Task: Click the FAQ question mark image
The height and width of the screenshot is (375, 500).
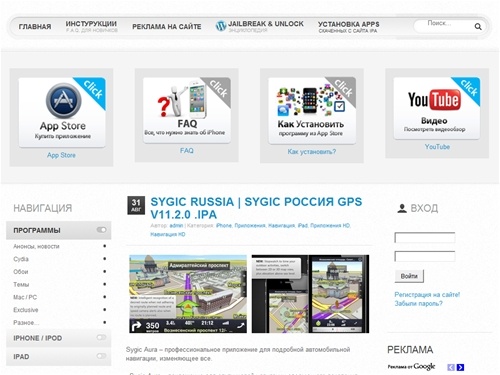Action: click(x=165, y=105)
